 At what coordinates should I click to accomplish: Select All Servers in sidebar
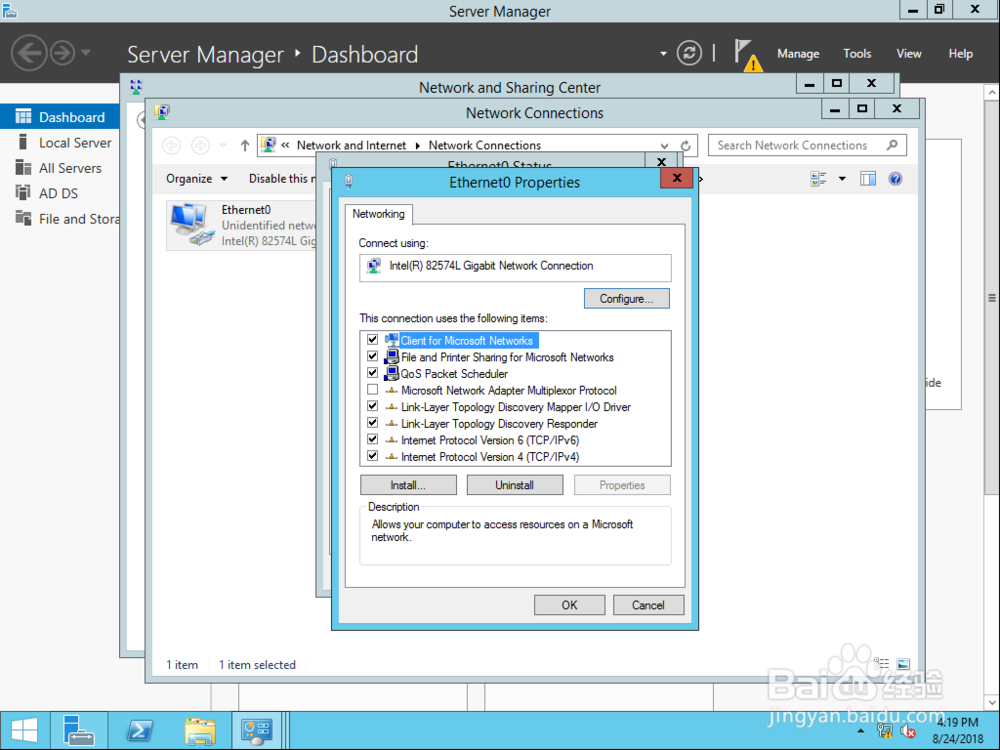click(60, 168)
